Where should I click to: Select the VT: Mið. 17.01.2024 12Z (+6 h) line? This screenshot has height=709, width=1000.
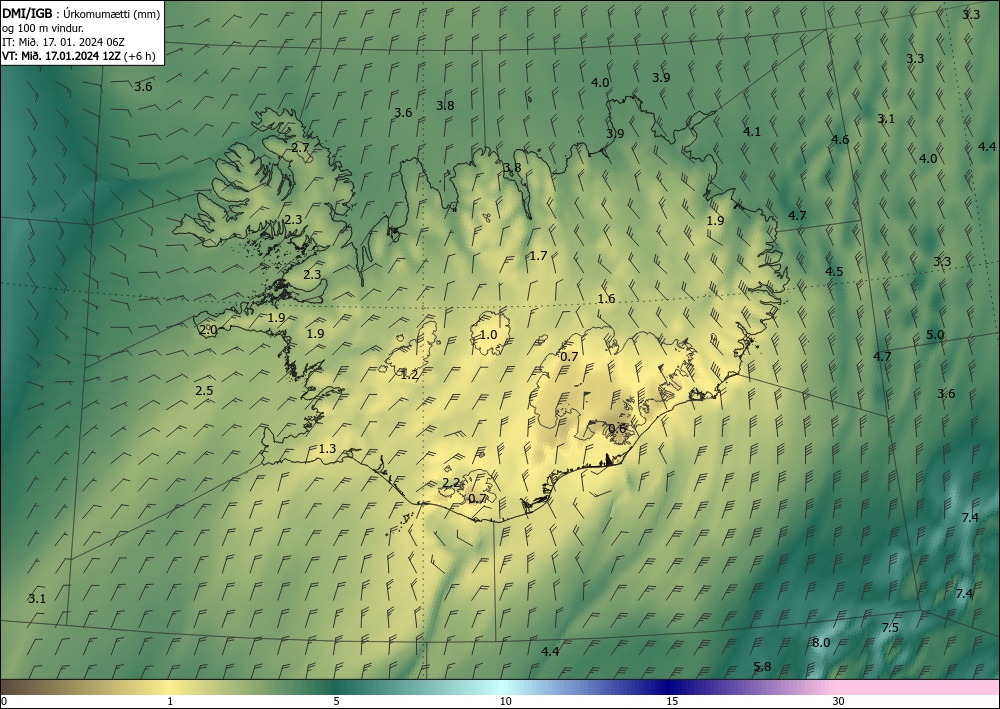(x=78, y=56)
